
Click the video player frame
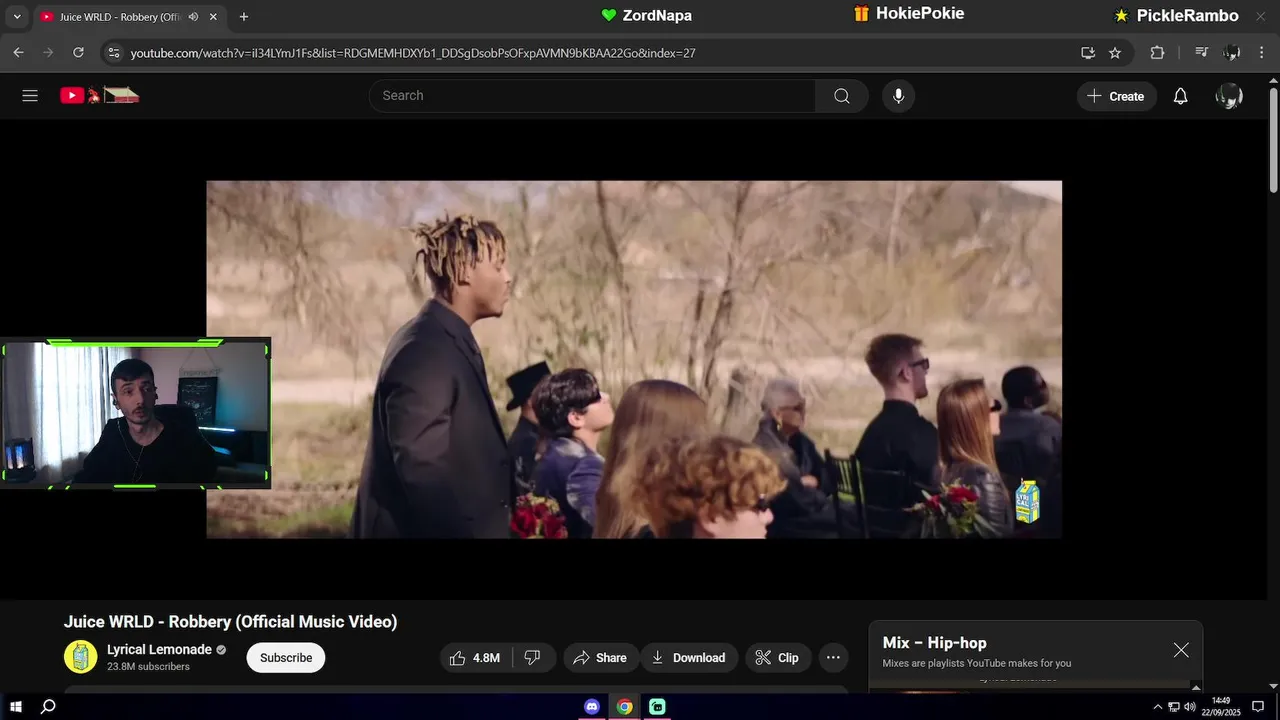pyautogui.click(x=634, y=359)
